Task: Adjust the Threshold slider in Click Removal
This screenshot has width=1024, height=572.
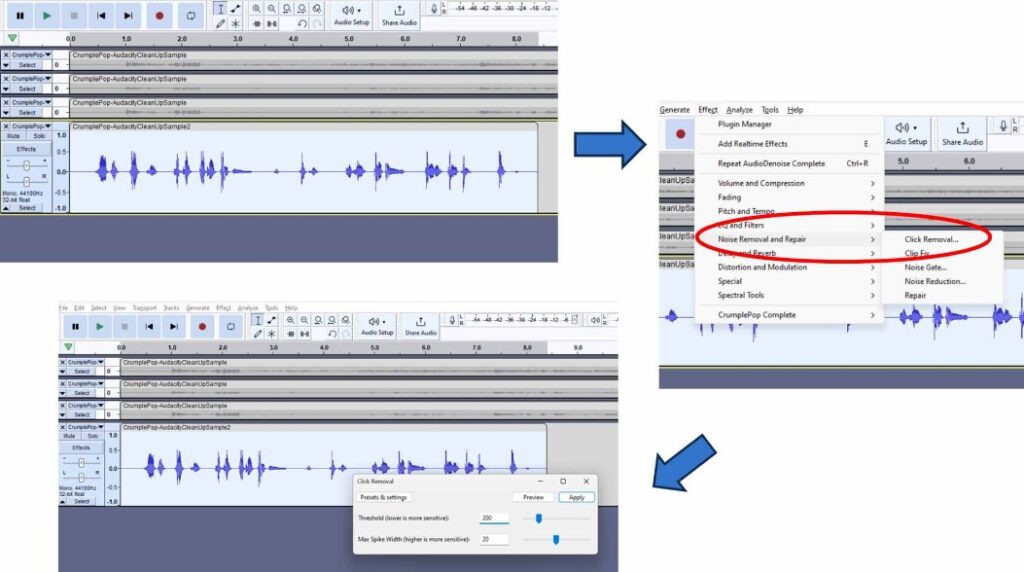Action: point(539,518)
